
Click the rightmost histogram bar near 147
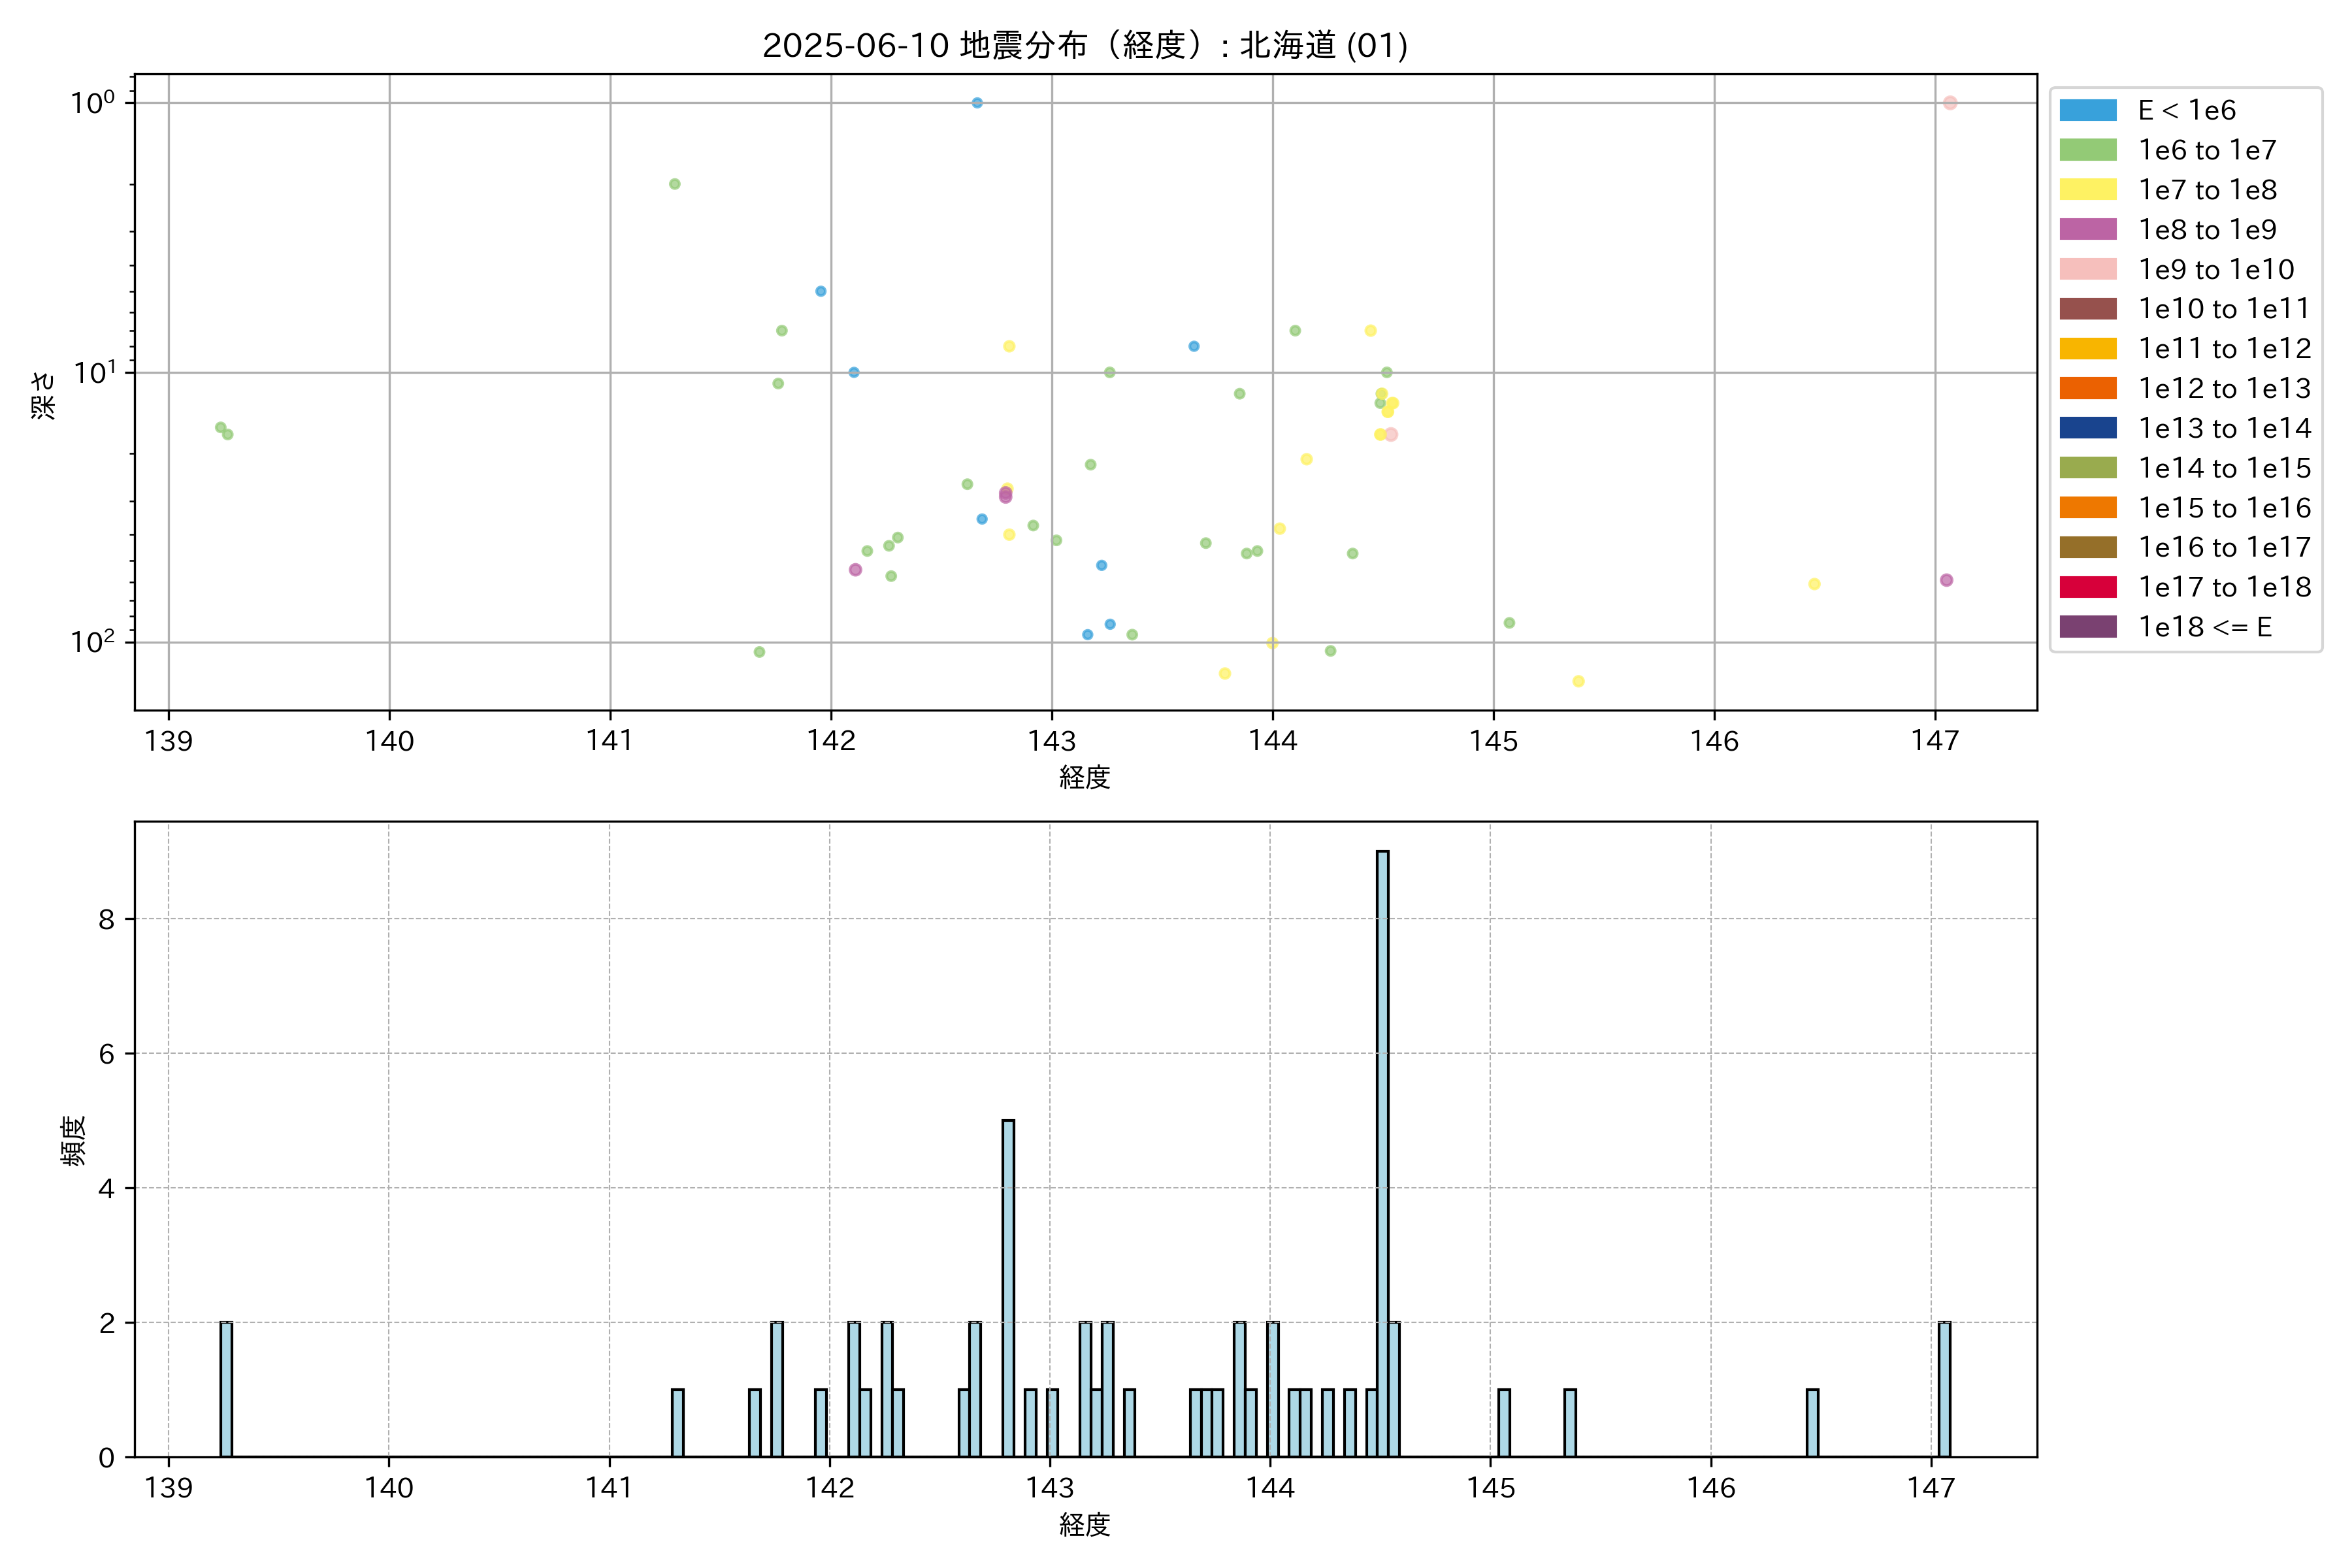tap(1944, 1390)
